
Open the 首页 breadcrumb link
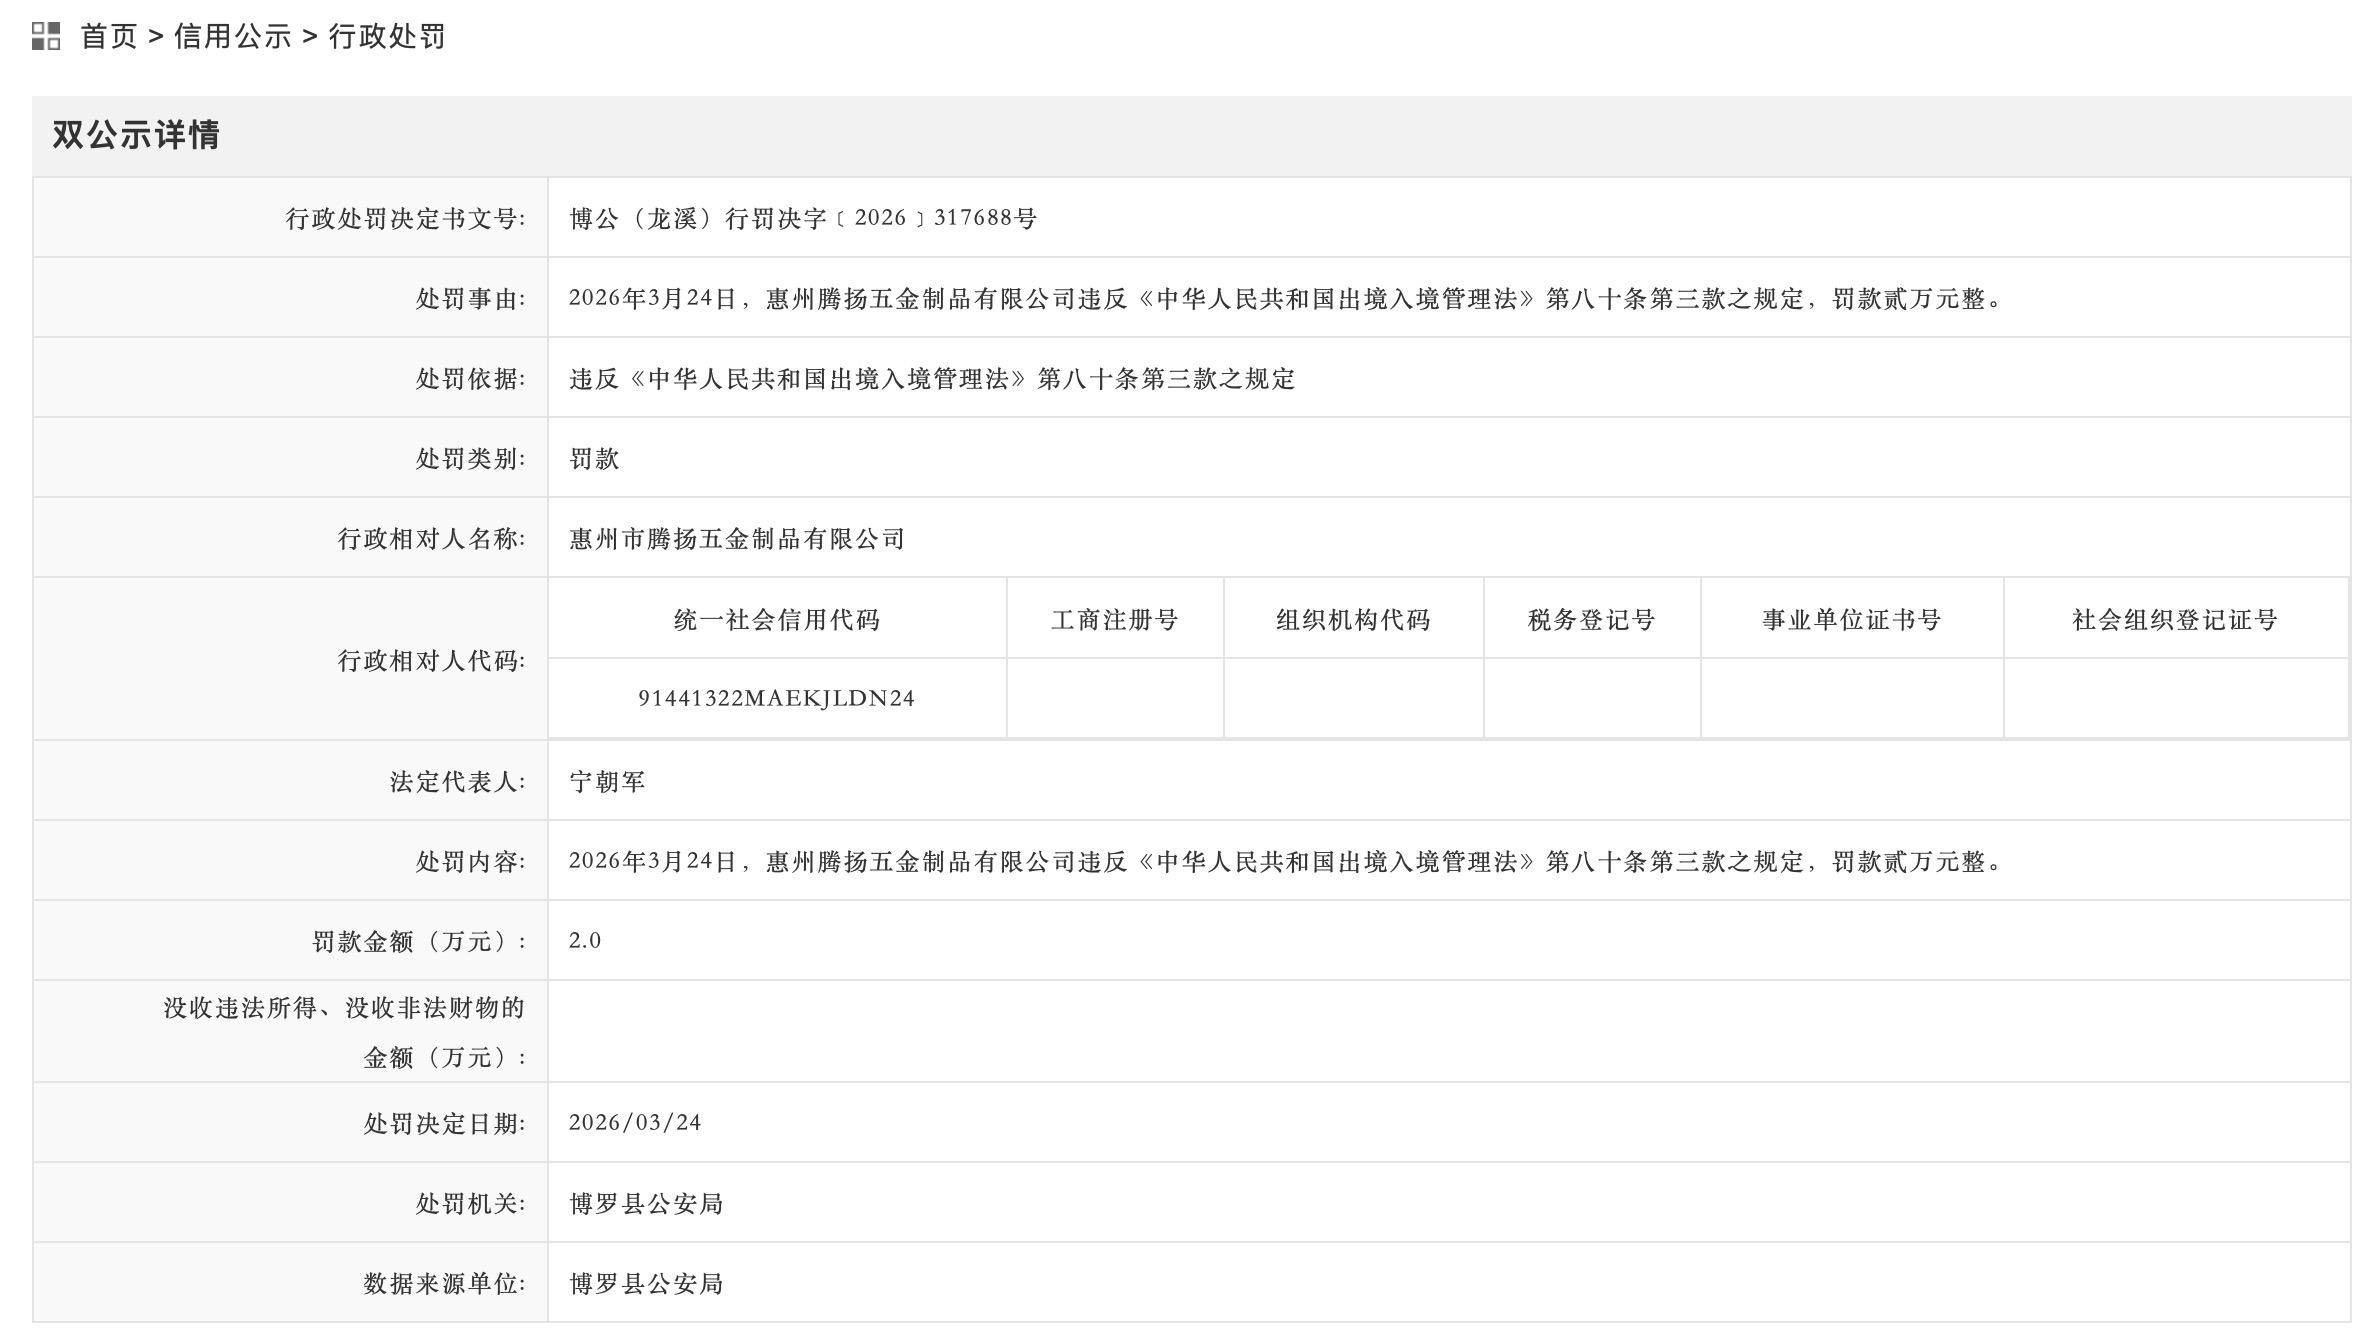click(x=108, y=37)
